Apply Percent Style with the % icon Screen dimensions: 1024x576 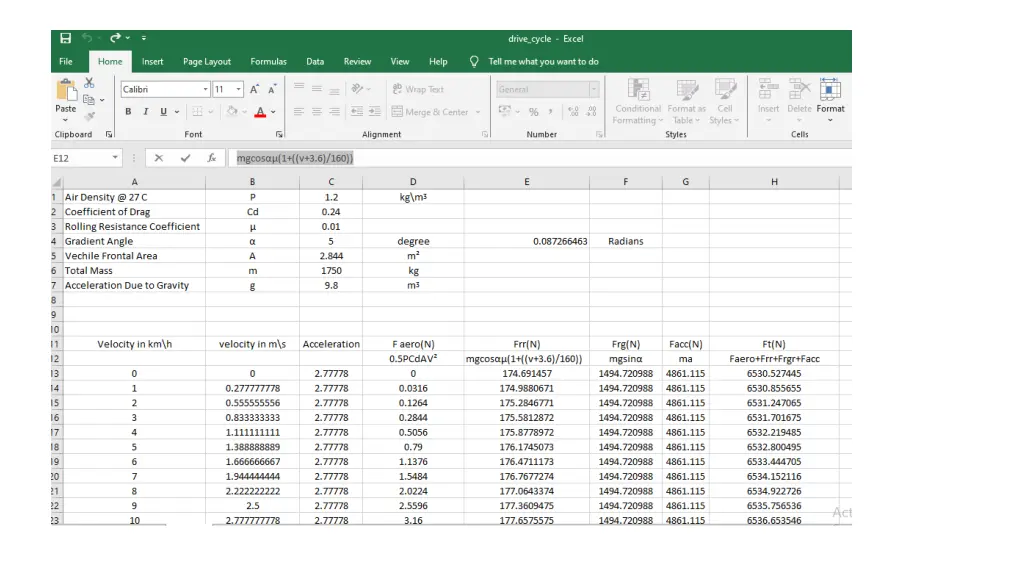tap(534, 112)
